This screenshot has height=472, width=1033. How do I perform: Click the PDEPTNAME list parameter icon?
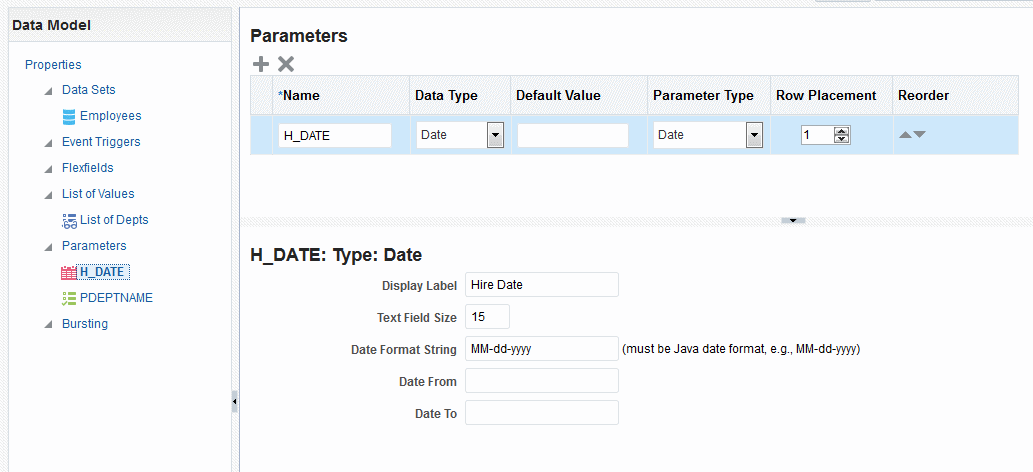pyautogui.click(x=69, y=298)
